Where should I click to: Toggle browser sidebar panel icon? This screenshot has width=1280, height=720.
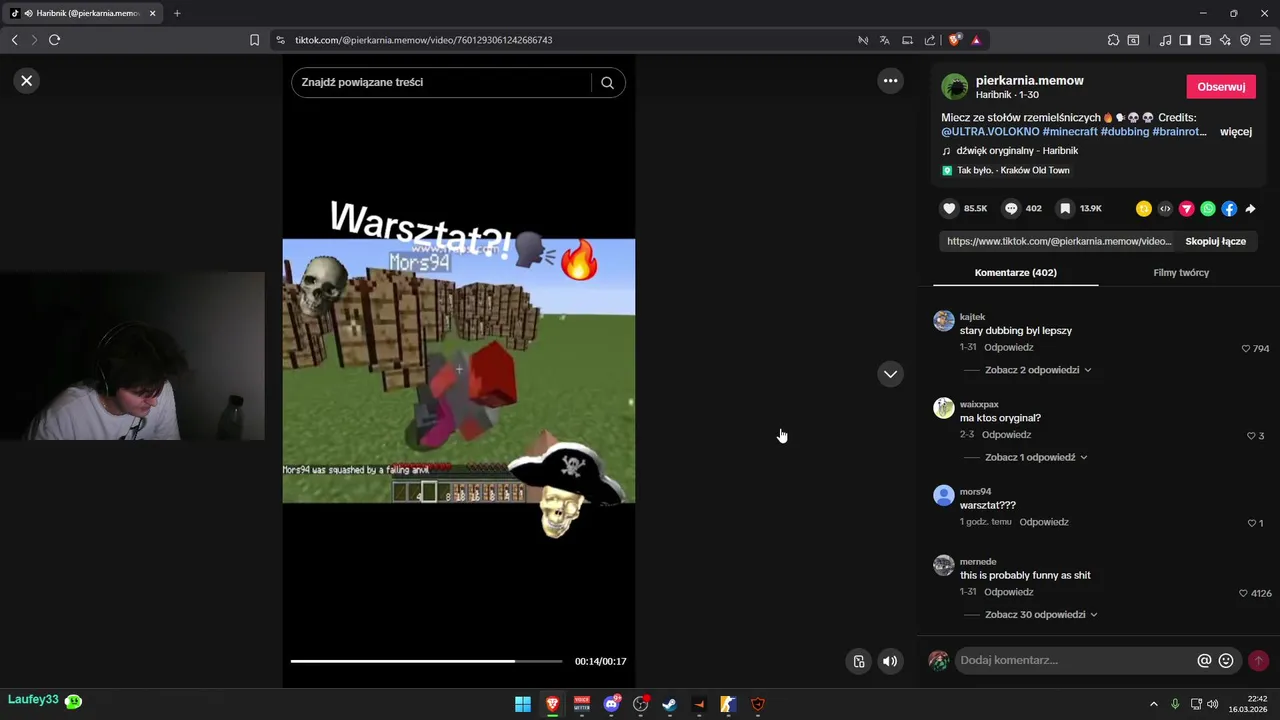(1185, 40)
